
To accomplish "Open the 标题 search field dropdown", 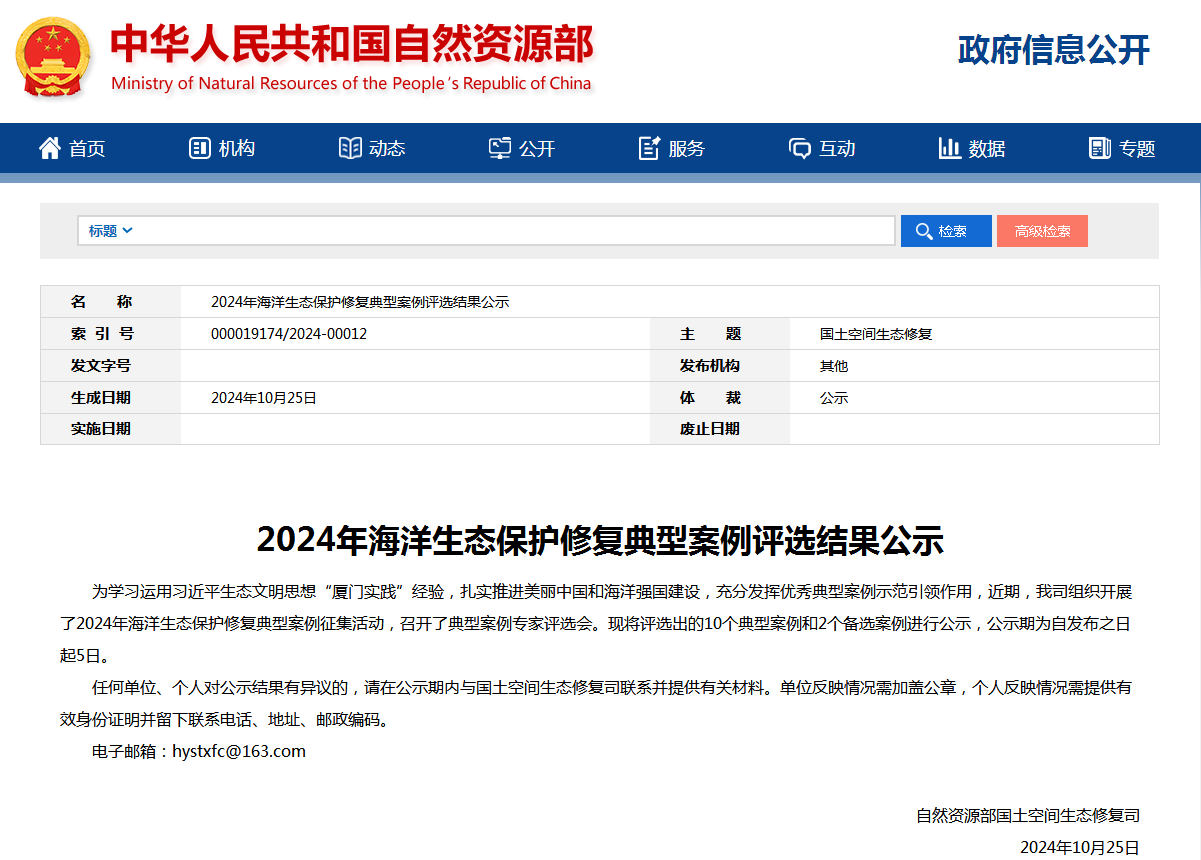I will [110, 231].
